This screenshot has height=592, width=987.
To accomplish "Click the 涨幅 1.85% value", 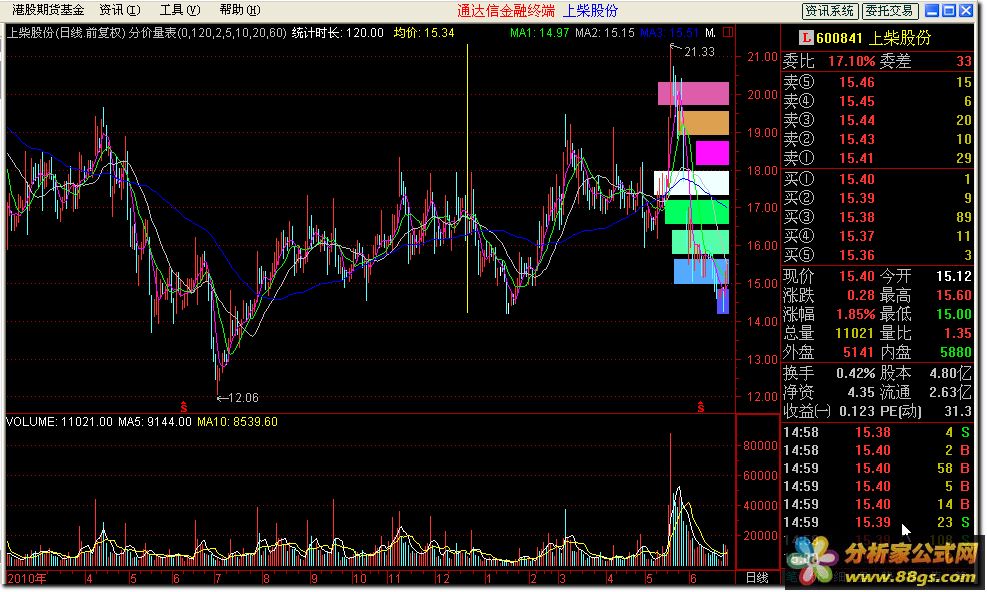I will pos(855,314).
